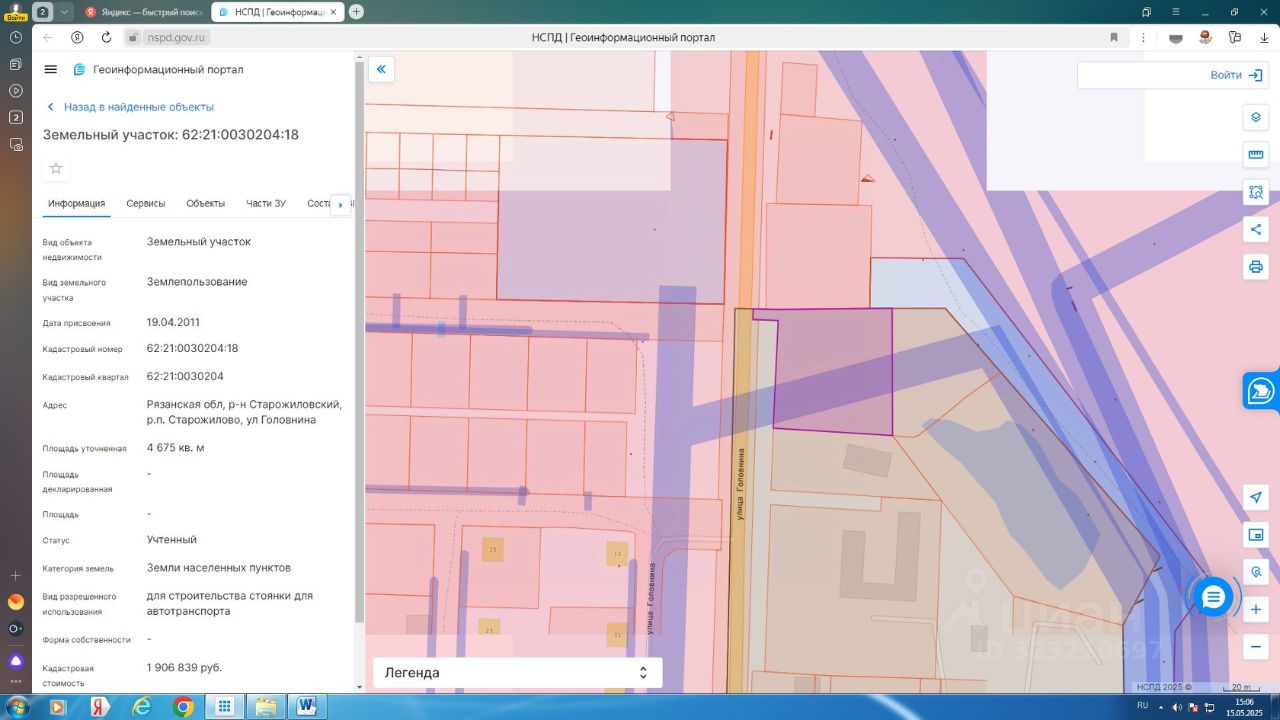The width and height of the screenshot is (1280, 720).
Task: Reload the page in the browser
Action: pos(106,37)
